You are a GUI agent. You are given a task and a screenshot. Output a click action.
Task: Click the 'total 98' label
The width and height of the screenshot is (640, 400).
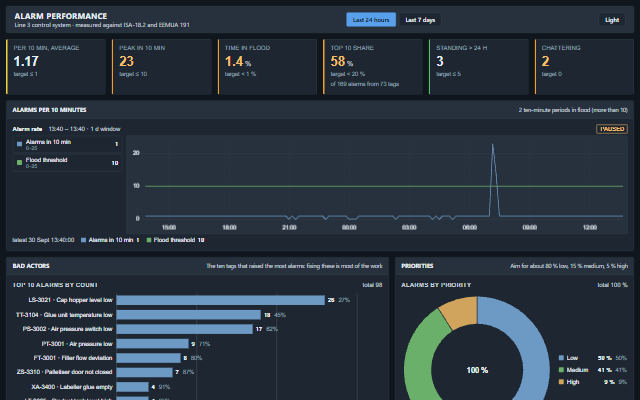tap(372, 285)
